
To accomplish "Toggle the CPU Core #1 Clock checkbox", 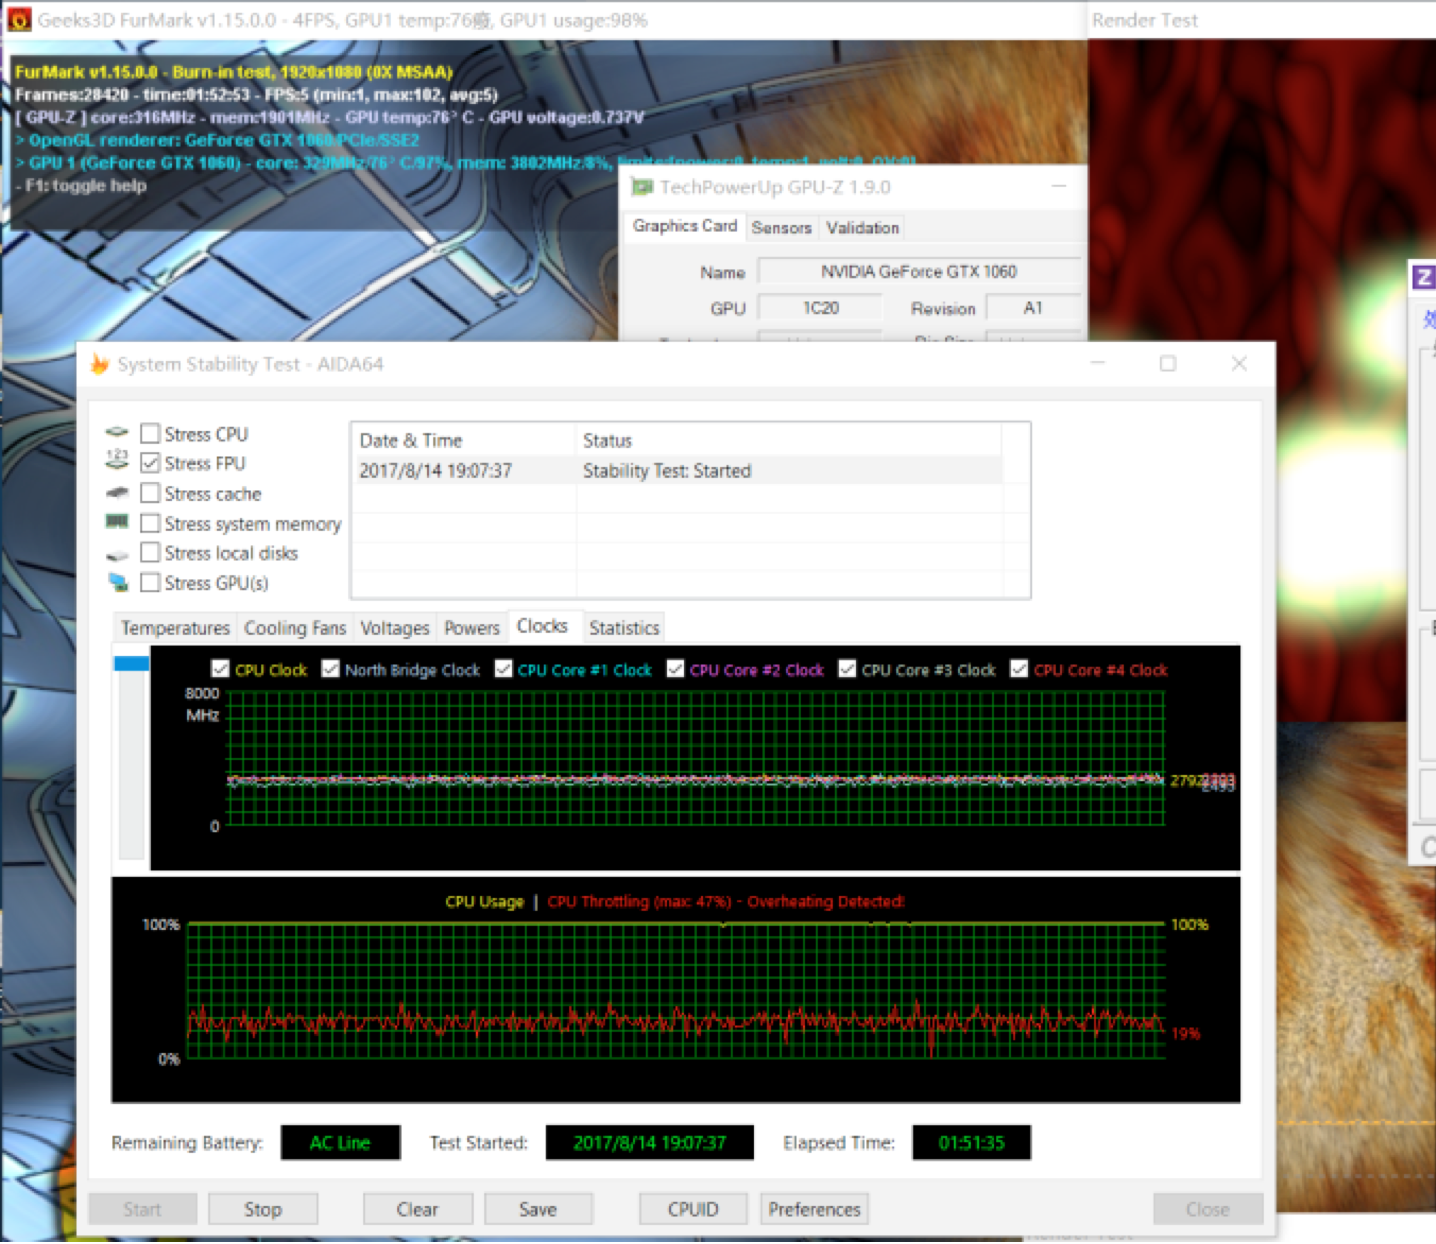I will click(x=503, y=669).
